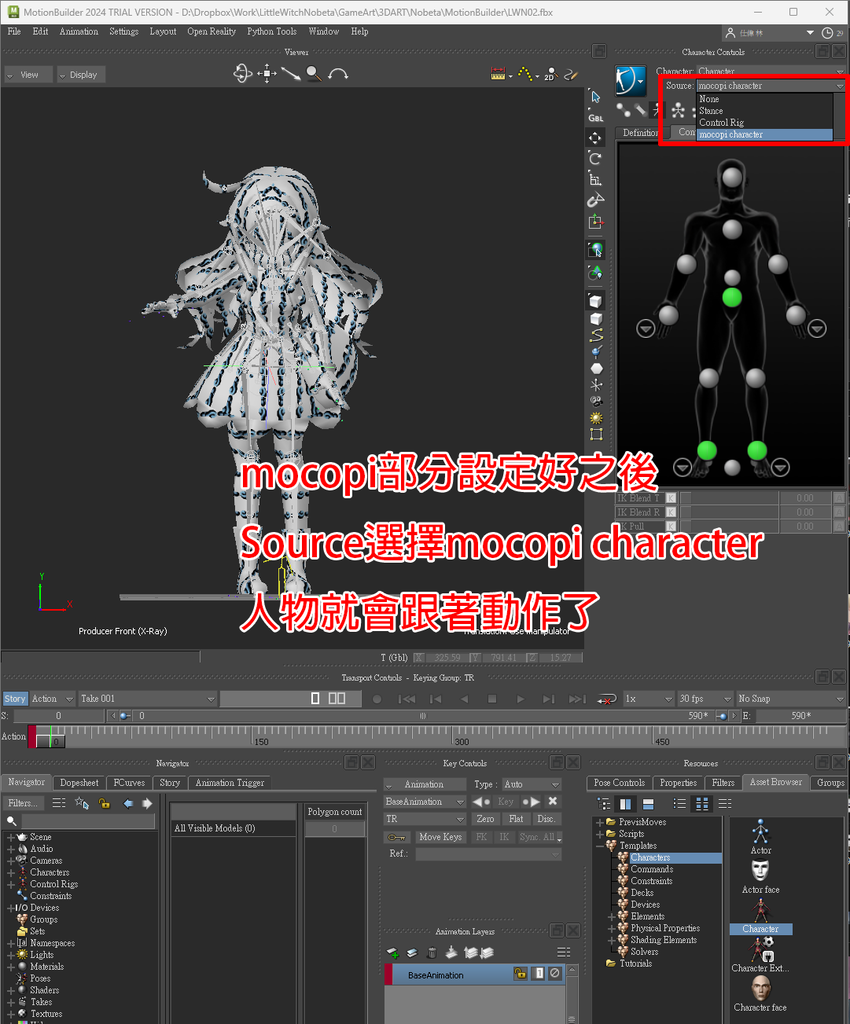
Task: Toggle the GBL global reference mode
Action: [x=595, y=118]
